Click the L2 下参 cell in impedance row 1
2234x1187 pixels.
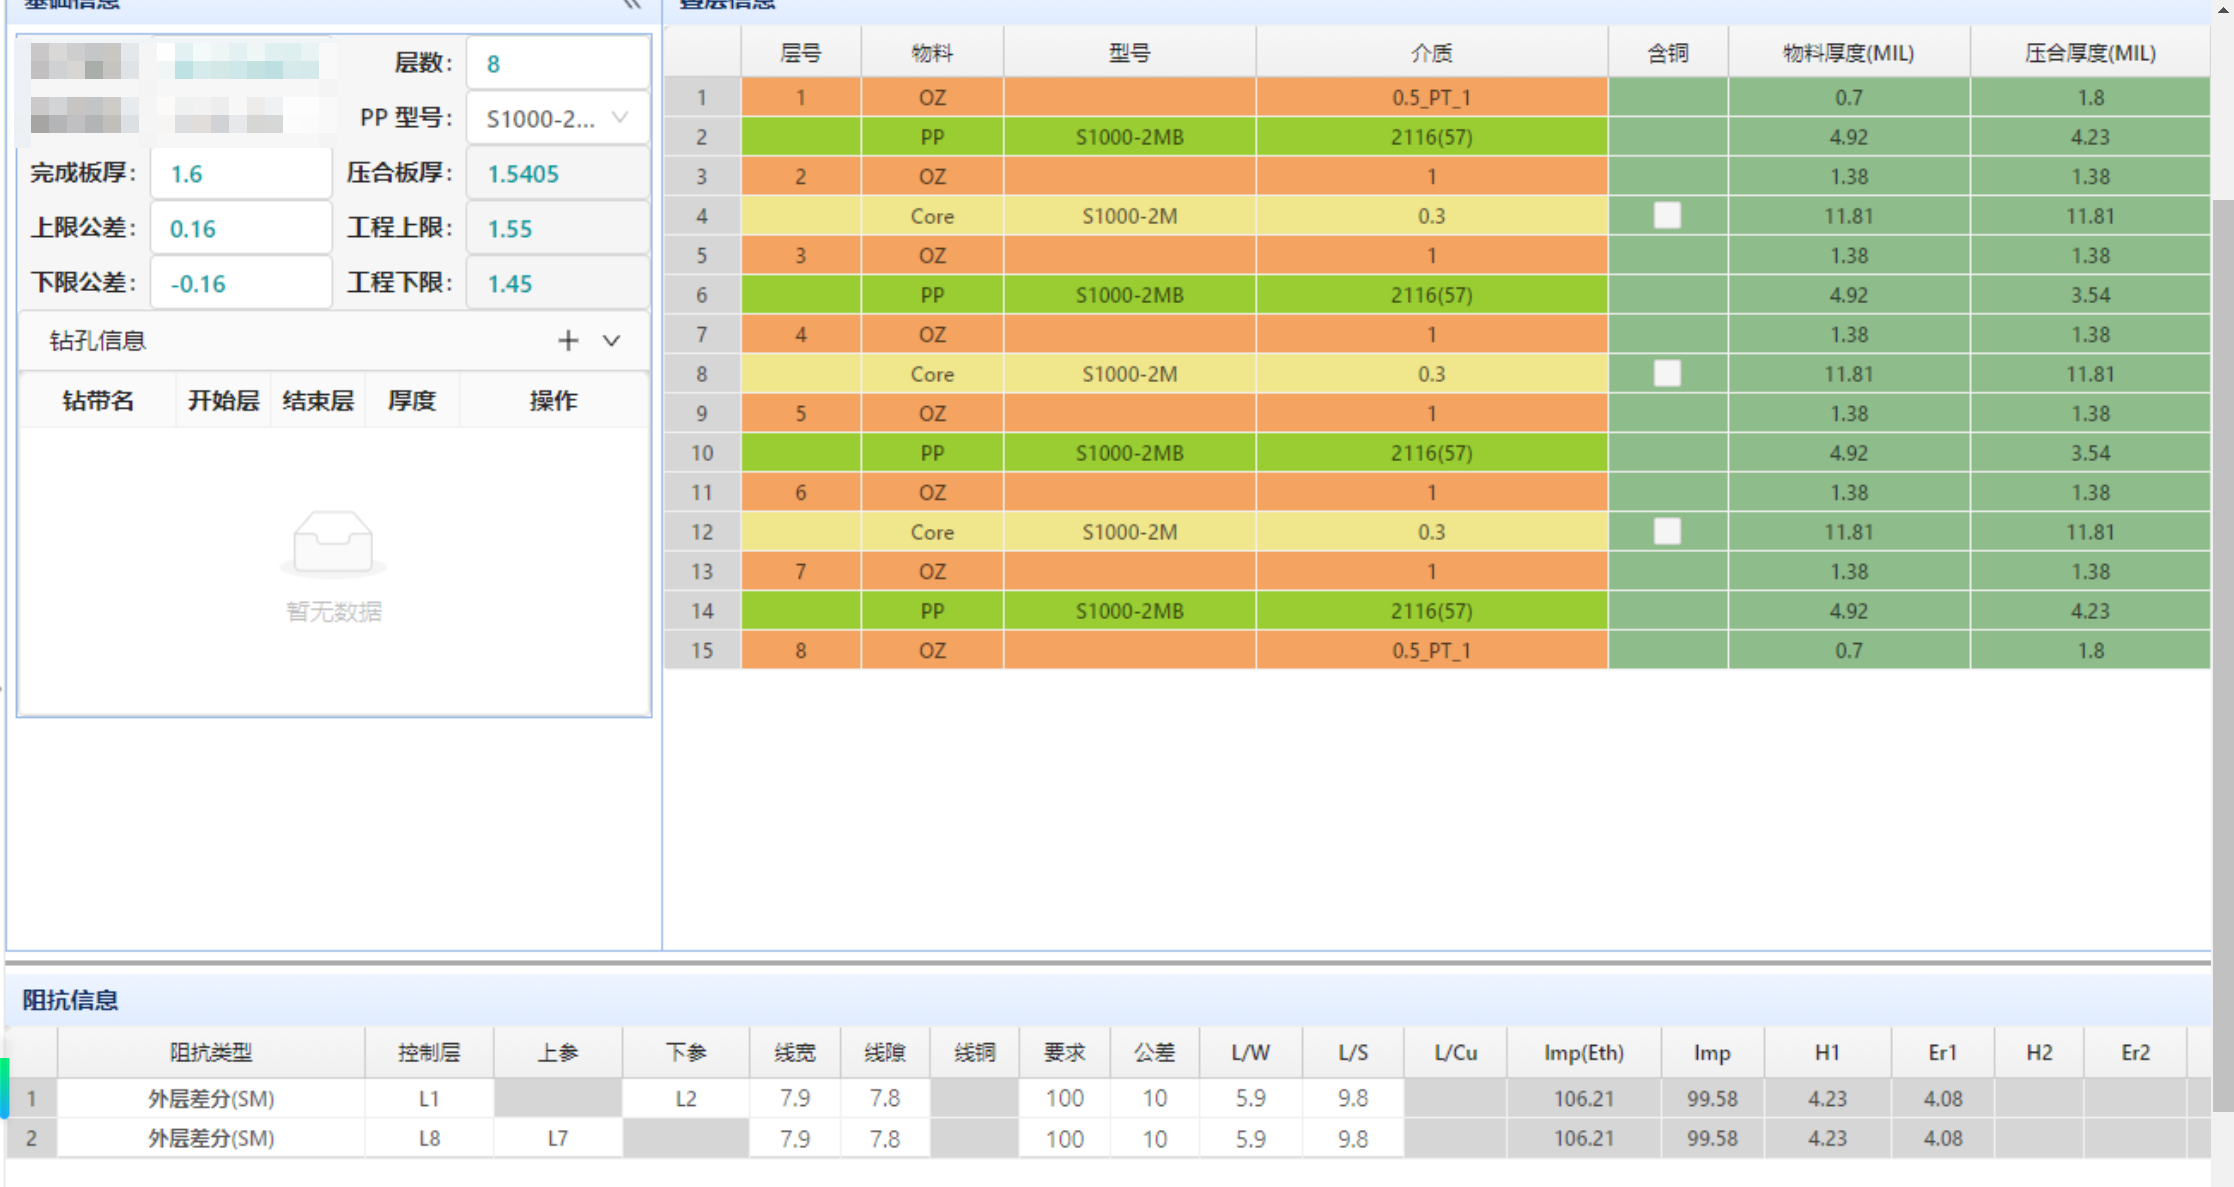click(x=686, y=1099)
